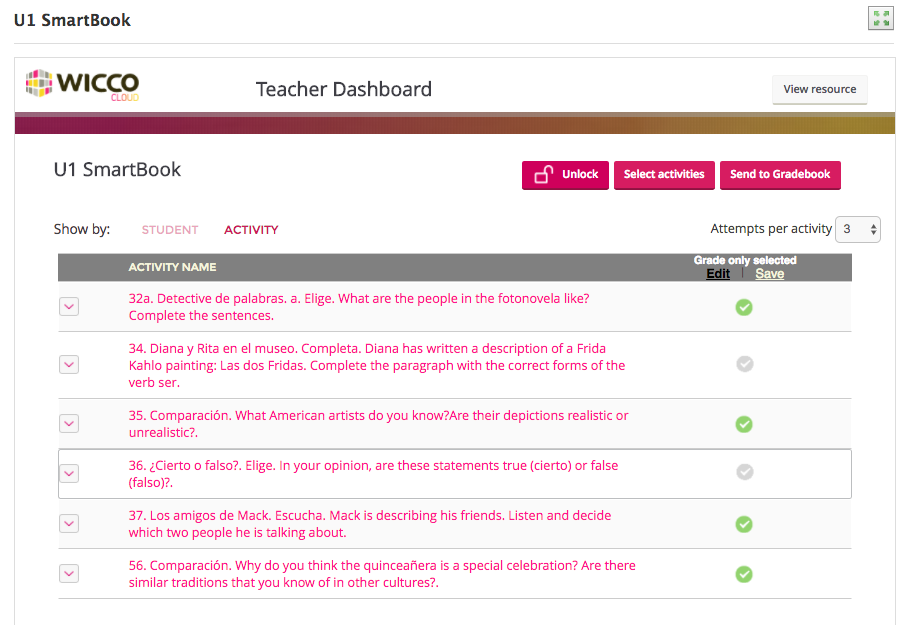
Task: Click the fullscreen expand icon at top right
Action: [881, 18]
